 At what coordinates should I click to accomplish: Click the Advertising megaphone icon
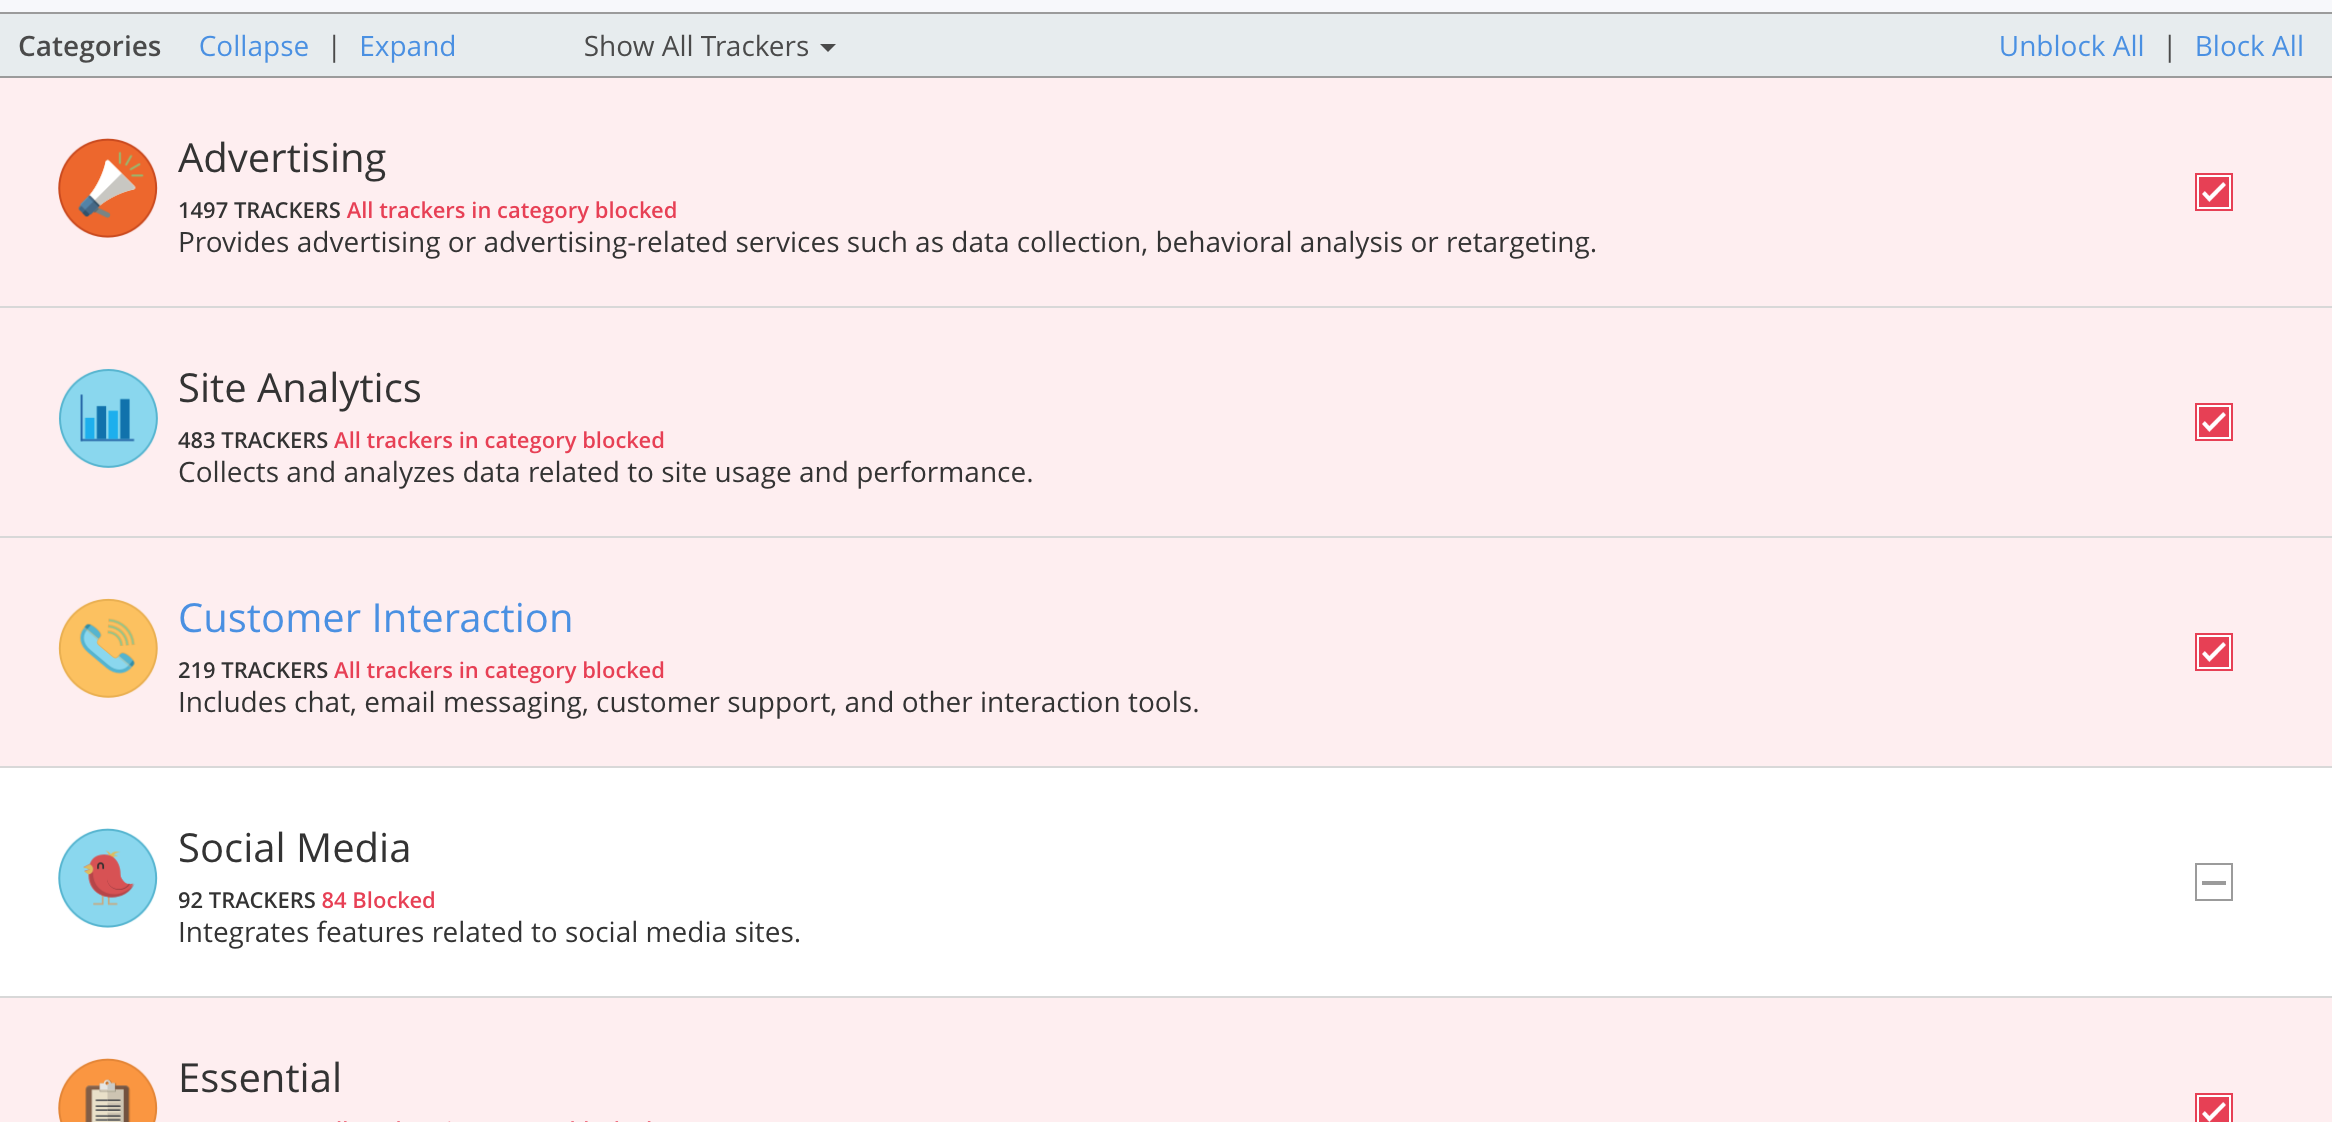108,188
